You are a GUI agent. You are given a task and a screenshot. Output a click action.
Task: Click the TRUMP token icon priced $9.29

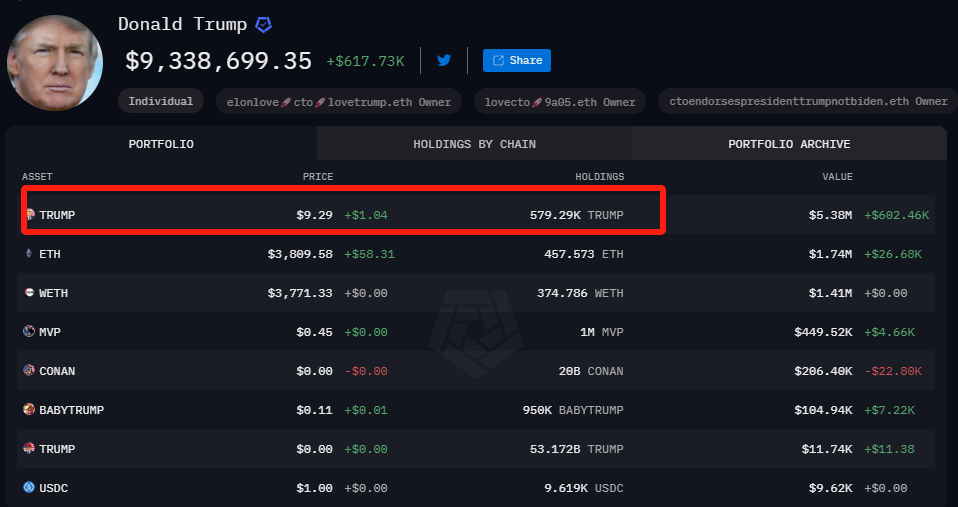tap(30, 214)
